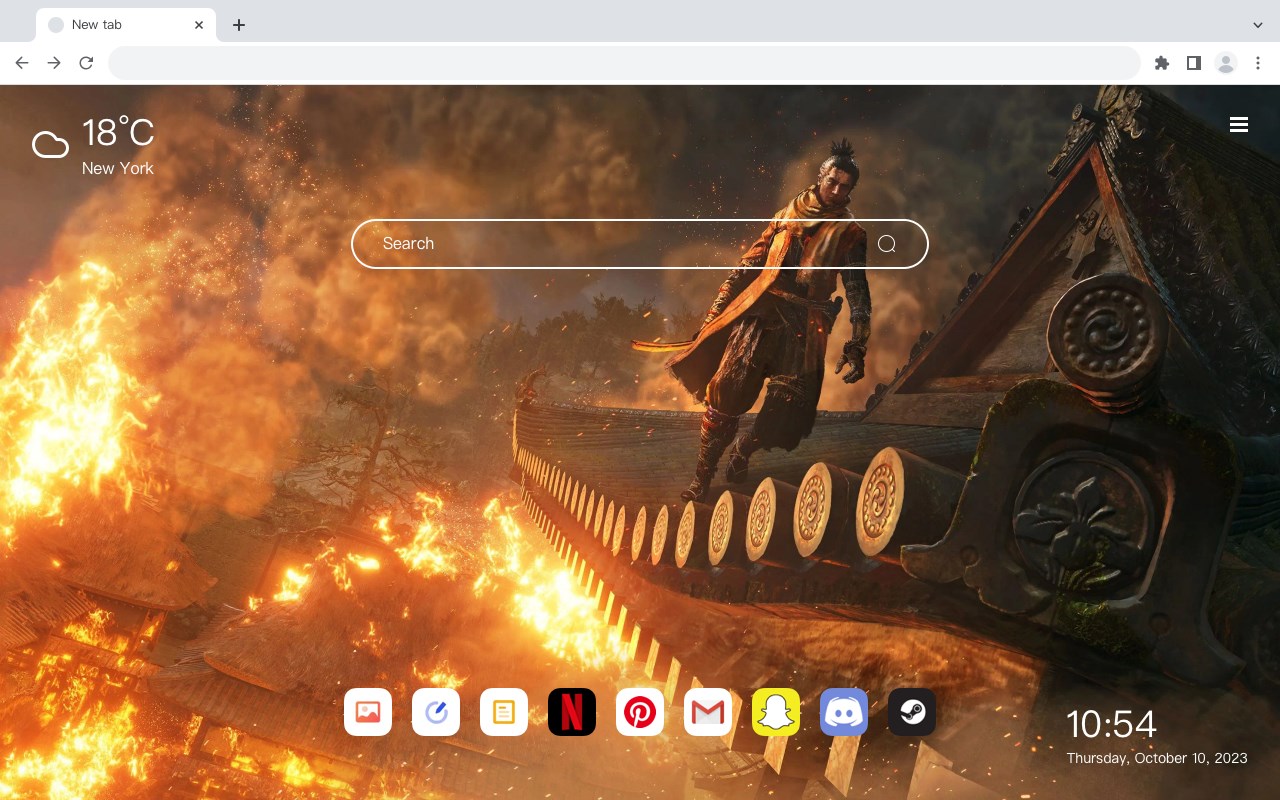Open the yellow notes shortcut
The image size is (1280, 800).
click(504, 712)
